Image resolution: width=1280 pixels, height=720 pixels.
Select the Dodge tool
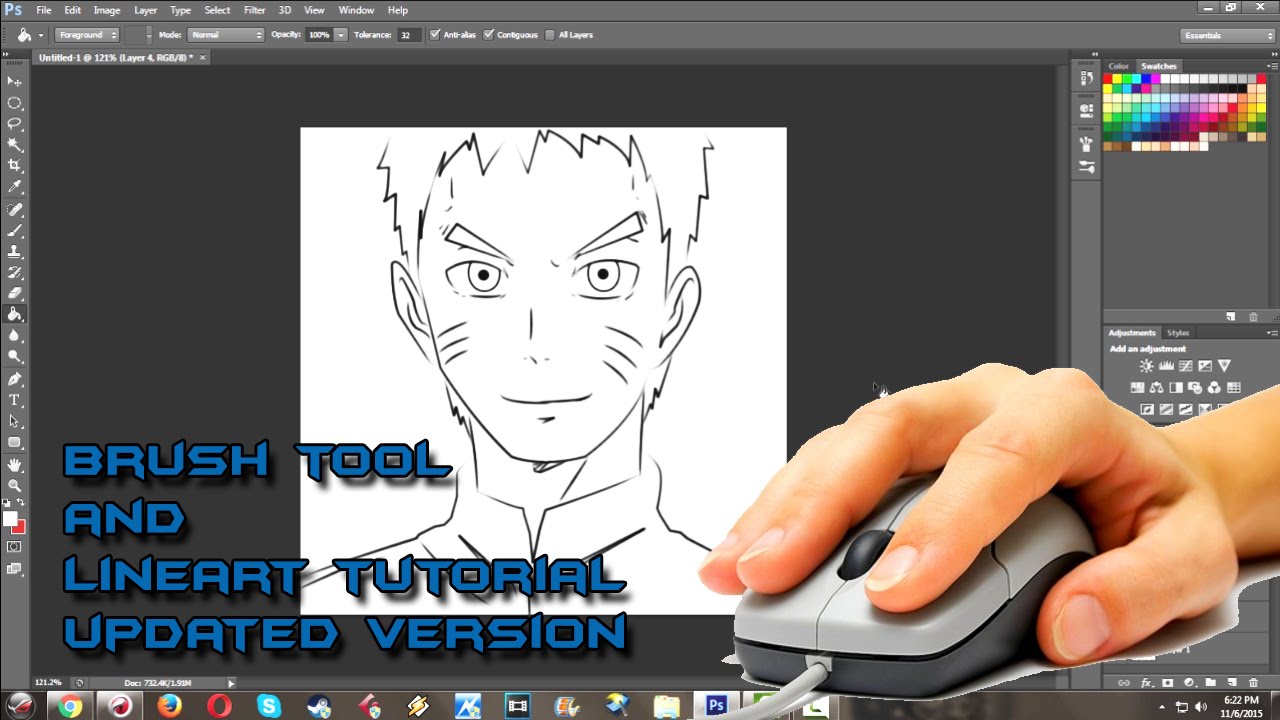(14, 357)
